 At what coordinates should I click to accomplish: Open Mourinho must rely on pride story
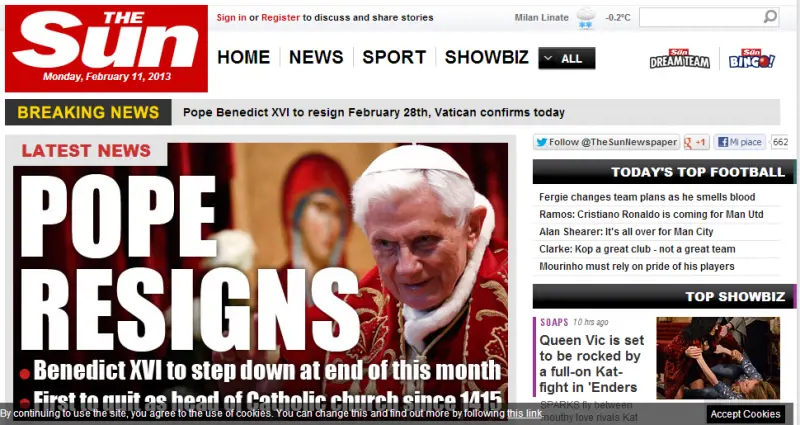637,266
